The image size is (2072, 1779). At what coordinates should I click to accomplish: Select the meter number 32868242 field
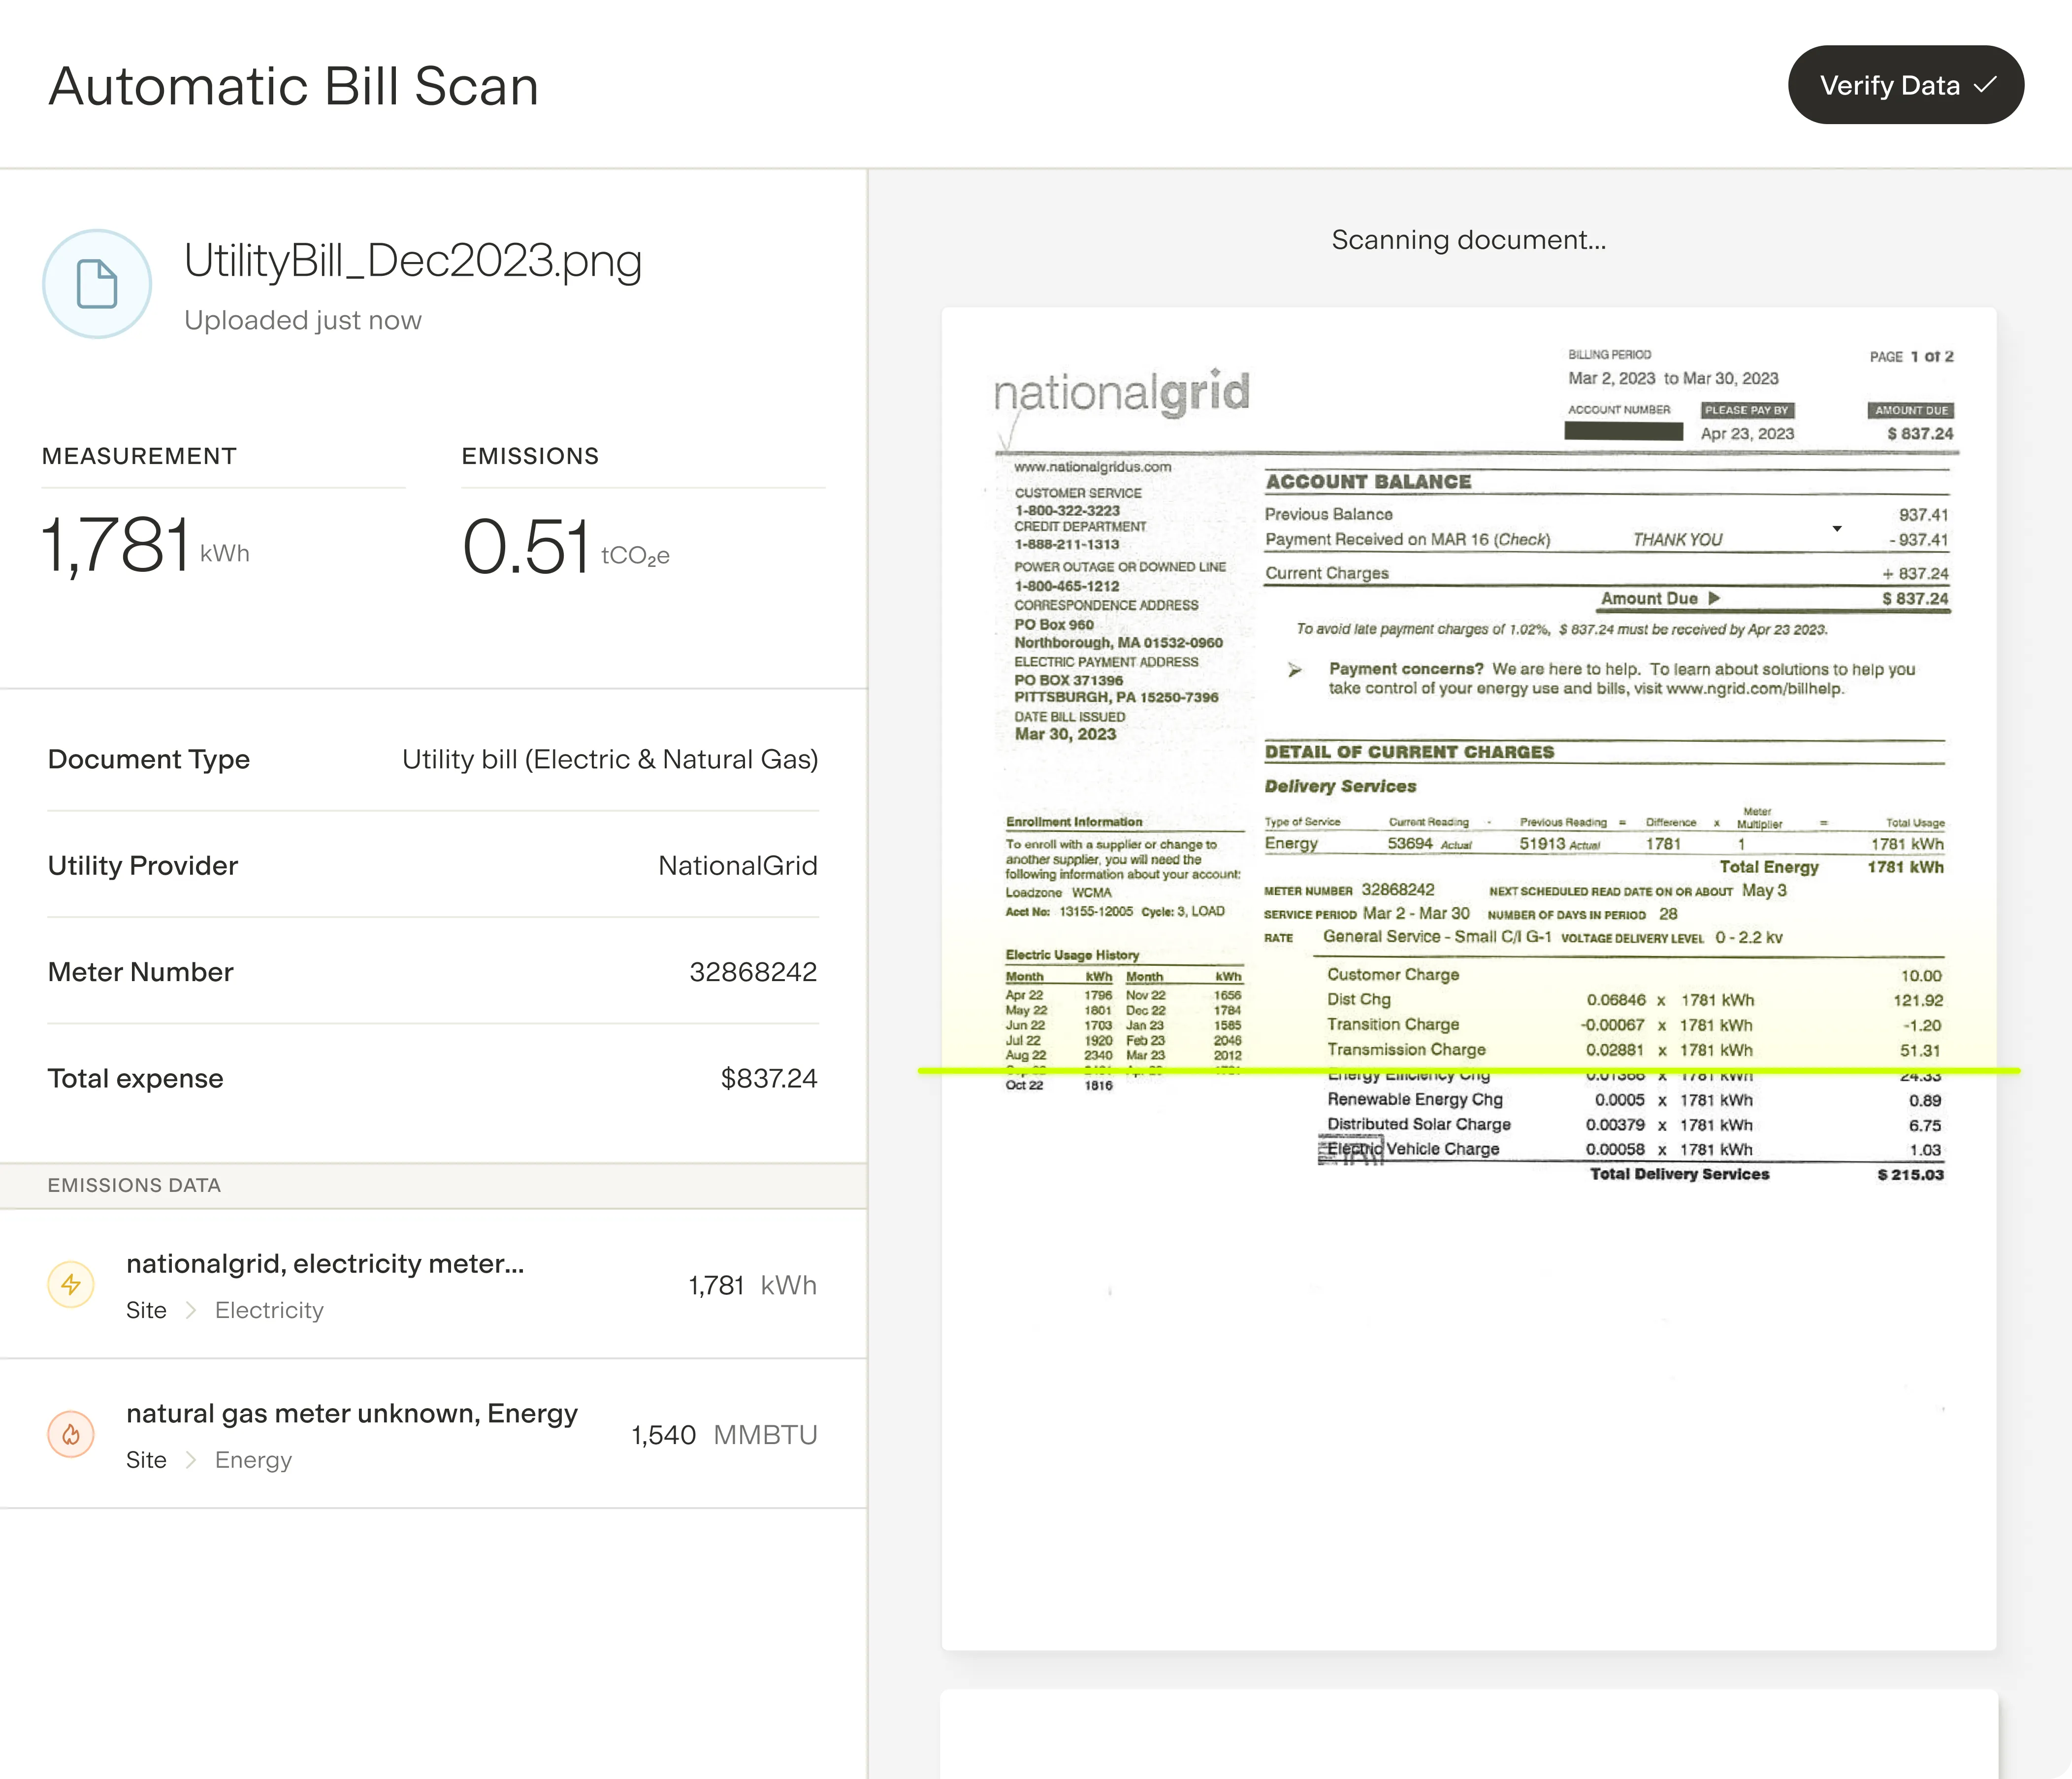tap(754, 971)
